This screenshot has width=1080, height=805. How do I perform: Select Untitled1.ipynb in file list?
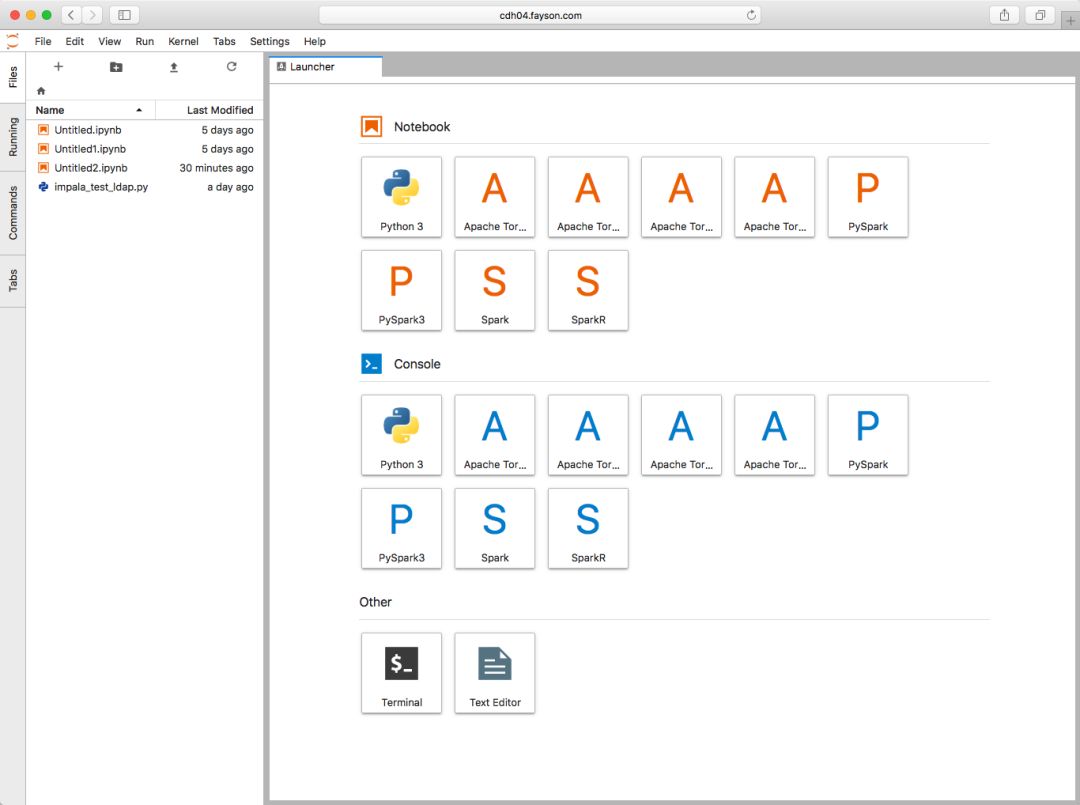145,149
